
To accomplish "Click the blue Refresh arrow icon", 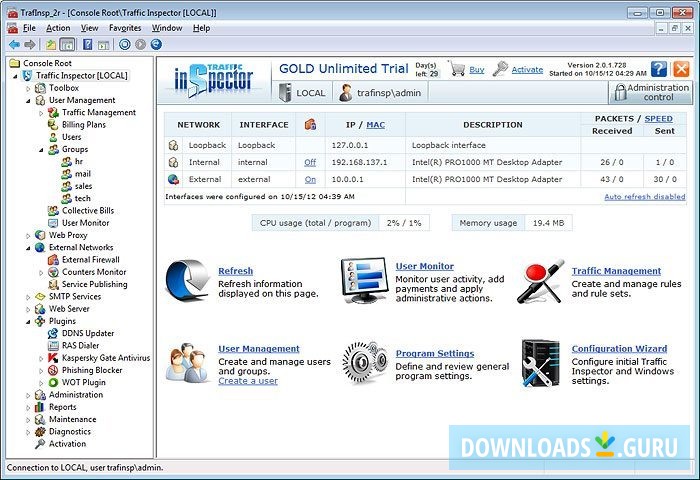I will 187,280.
